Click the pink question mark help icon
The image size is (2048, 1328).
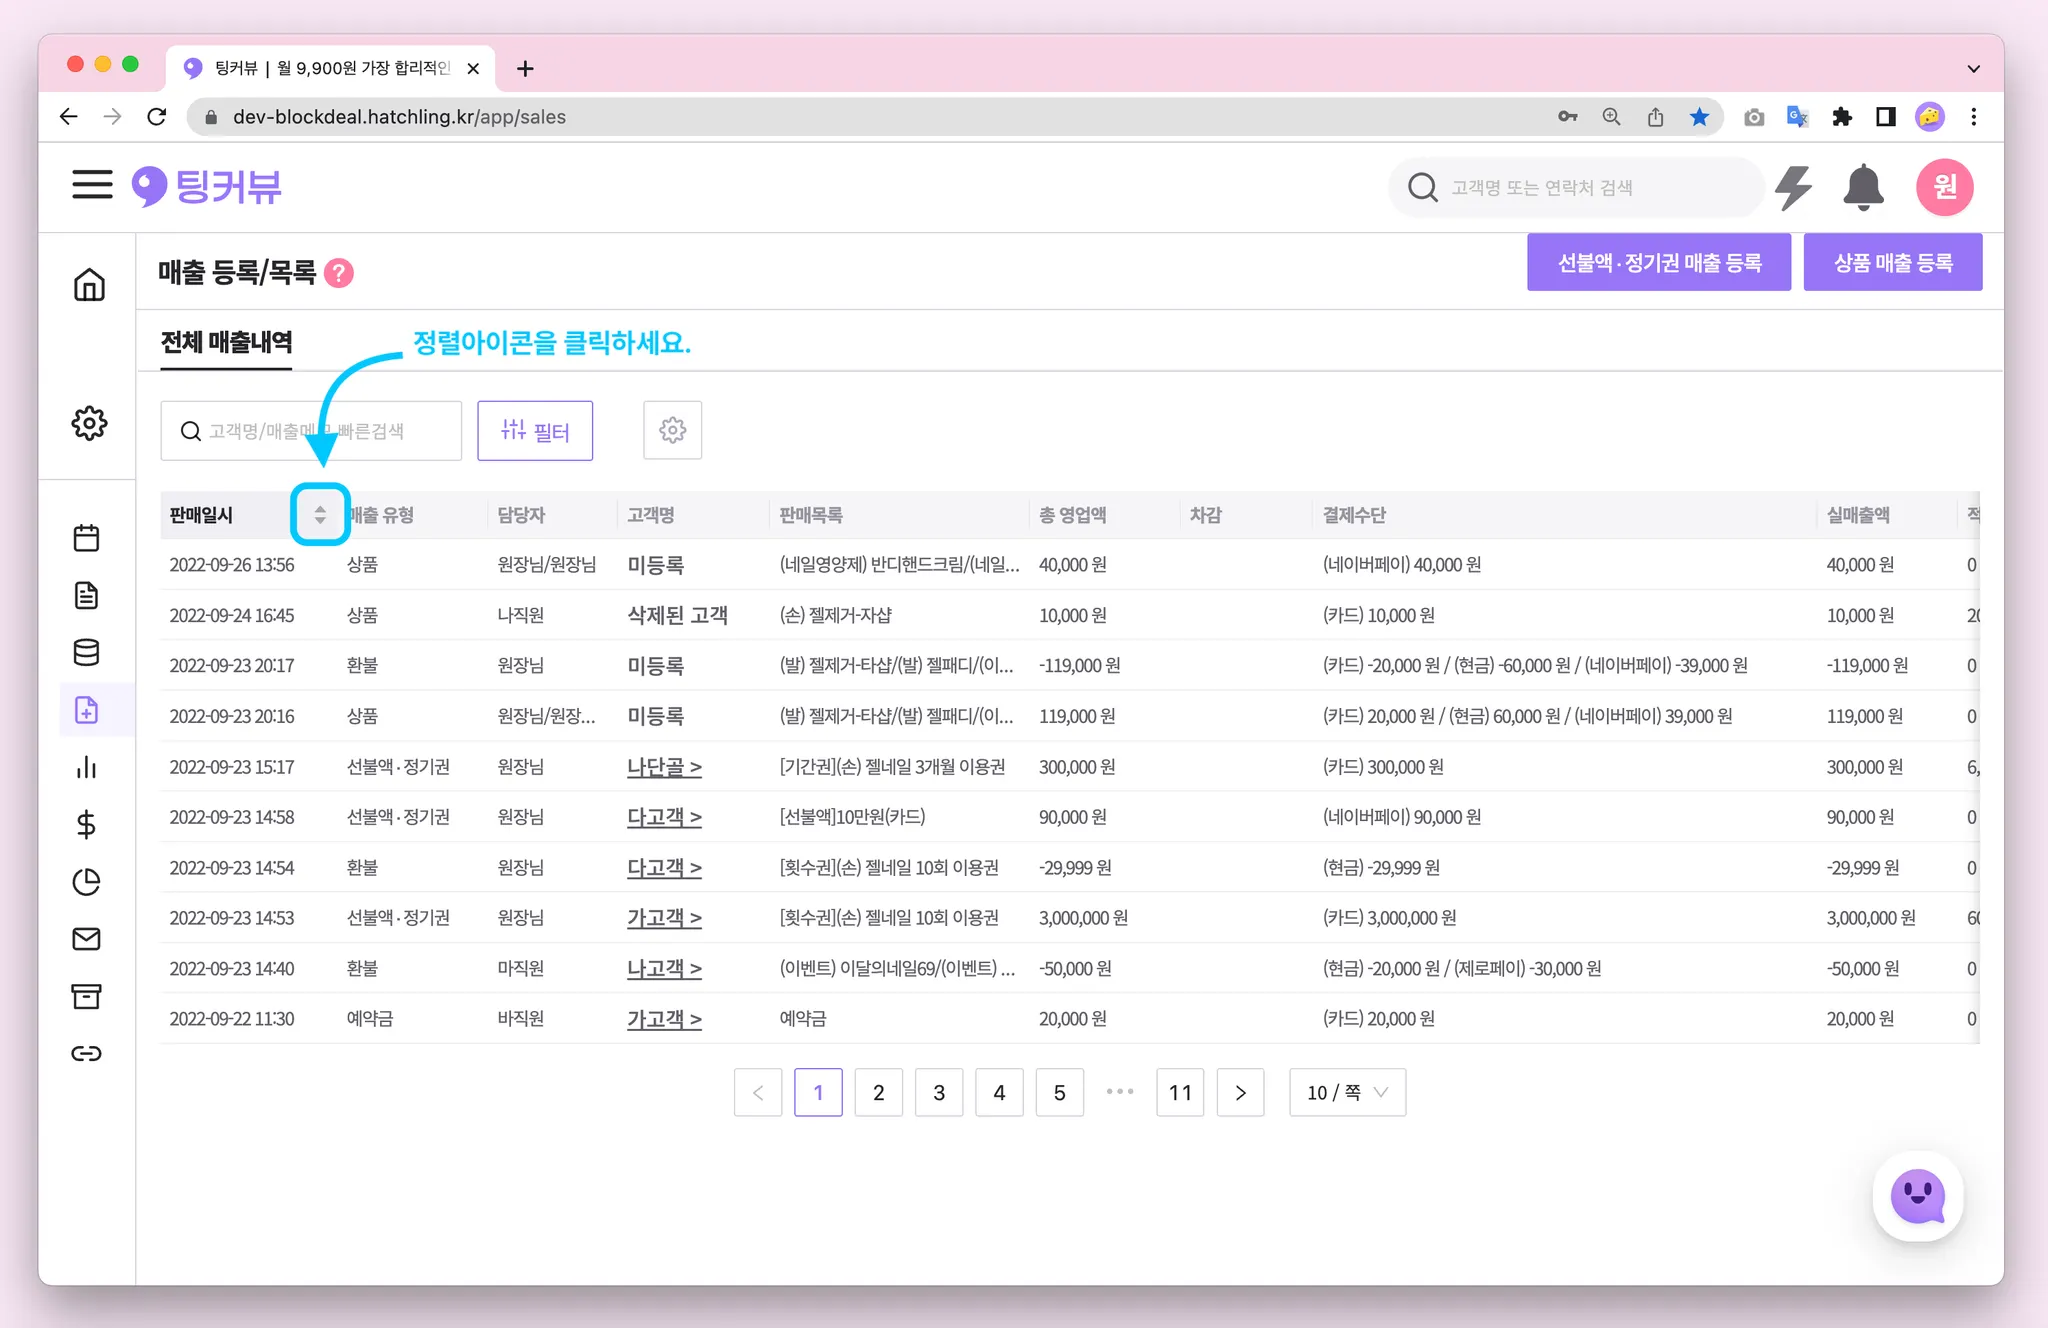tap(339, 273)
